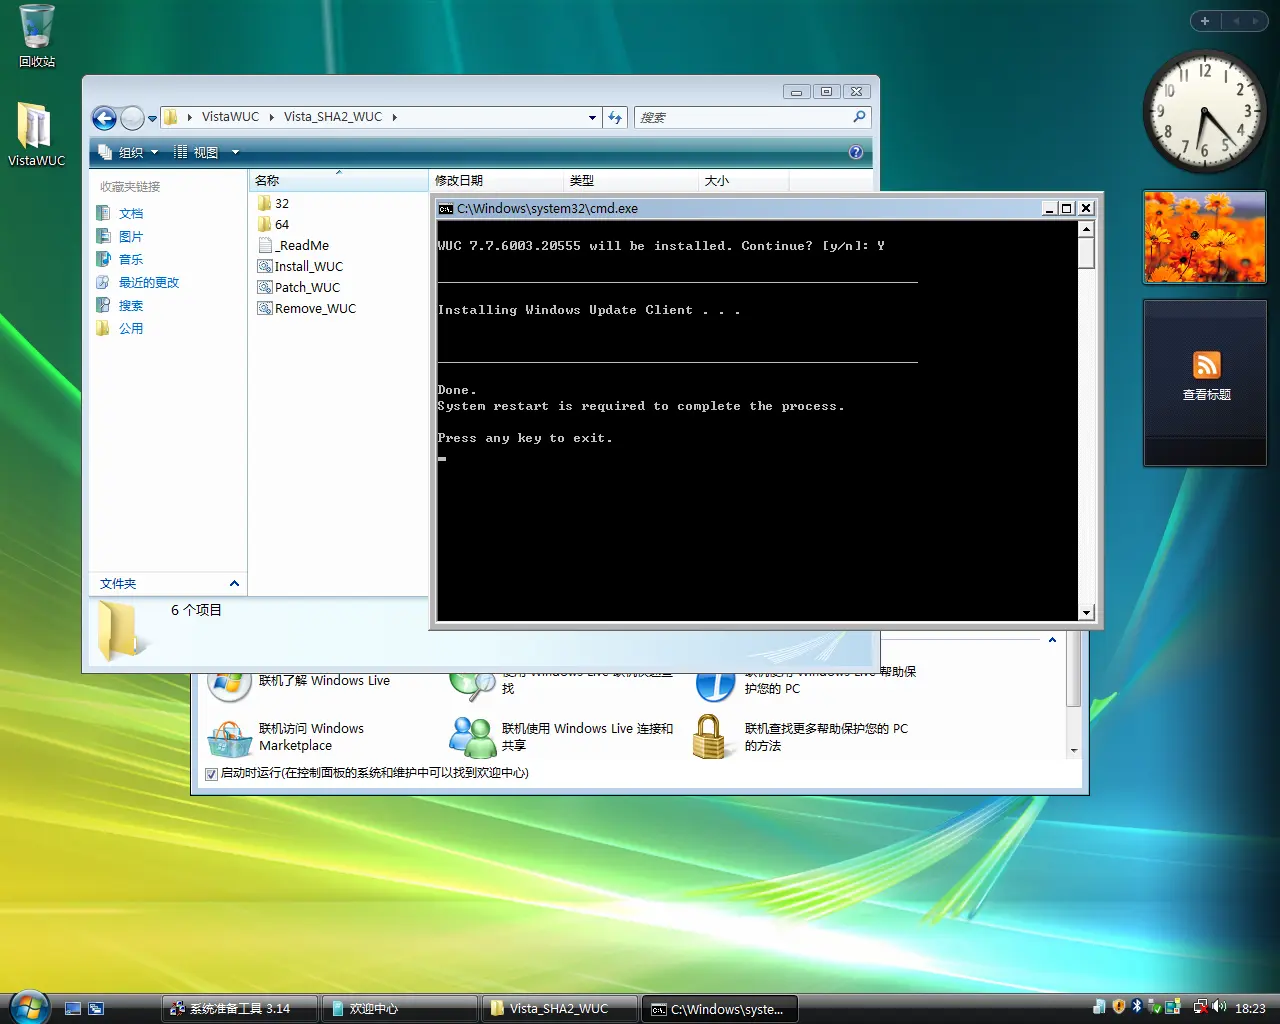Sort by 大小 column header
This screenshot has width=1280, height=1024.
(743, 180)
